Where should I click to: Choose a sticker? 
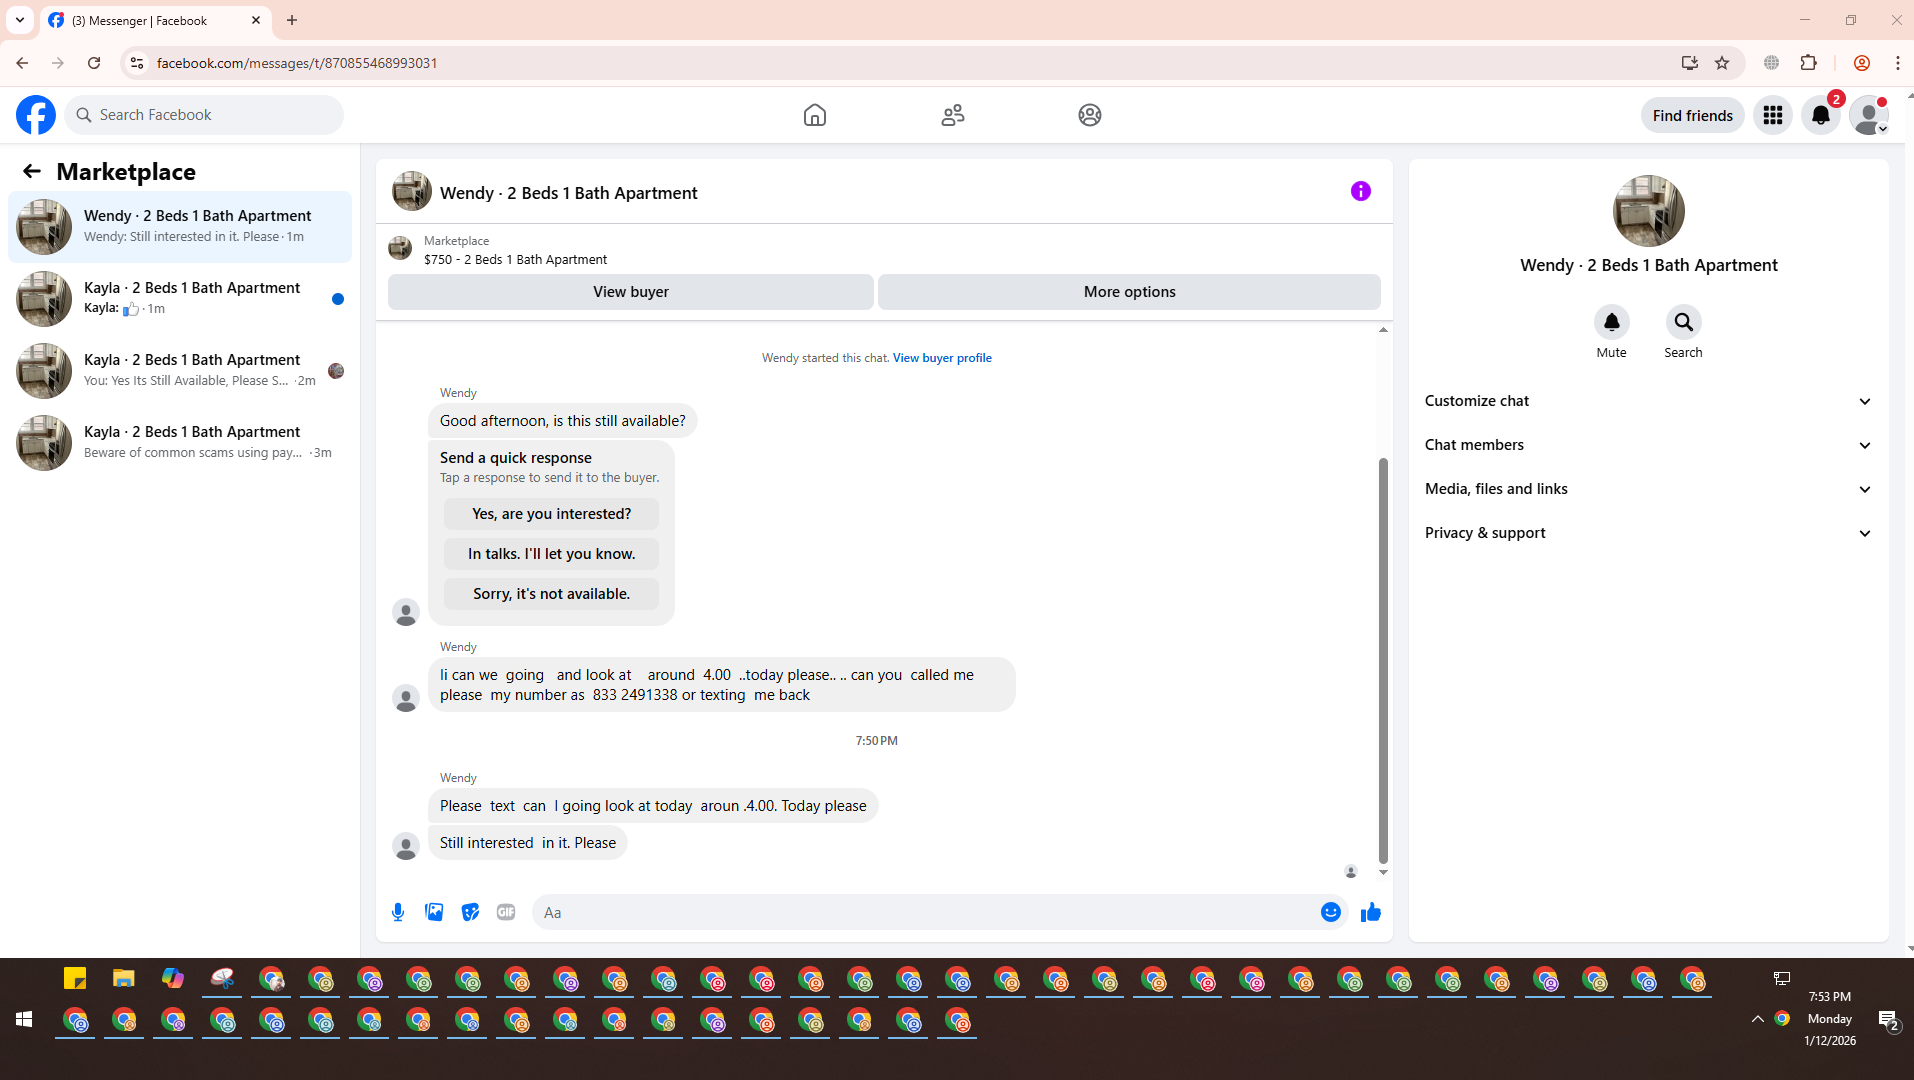tap(470, 912)
